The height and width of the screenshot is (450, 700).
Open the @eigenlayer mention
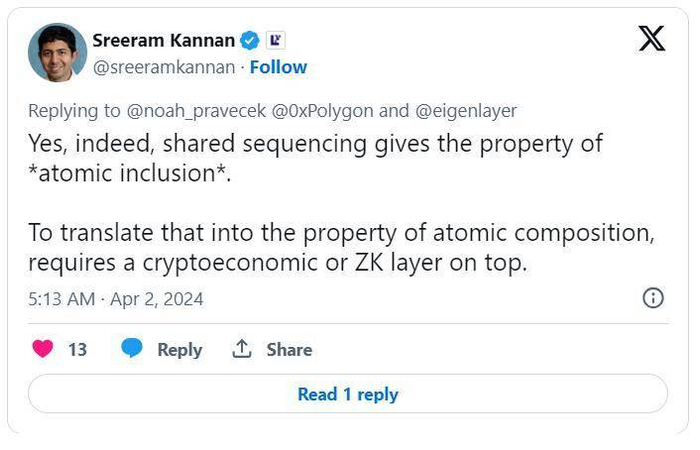468,111
